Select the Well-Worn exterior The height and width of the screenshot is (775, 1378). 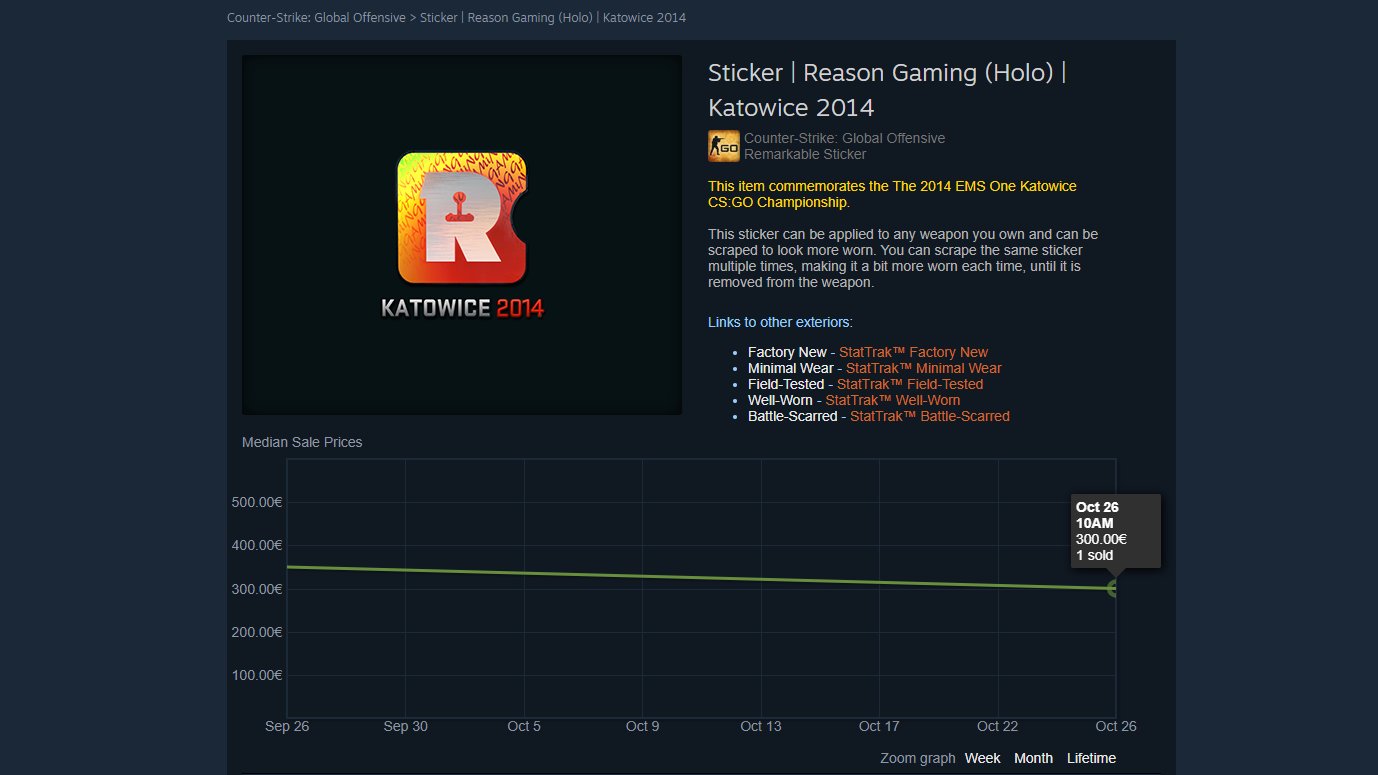pyautogui.click(x=780, y=400)
